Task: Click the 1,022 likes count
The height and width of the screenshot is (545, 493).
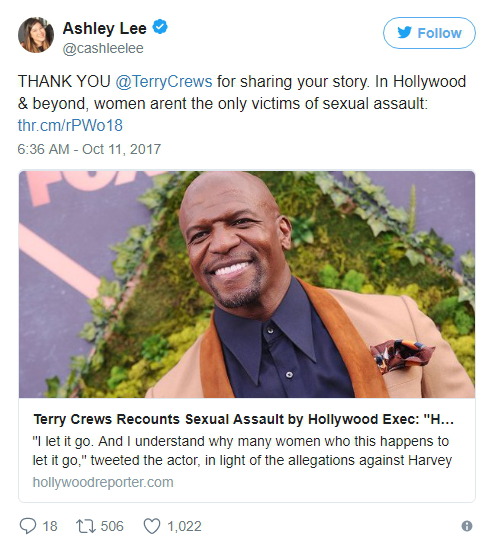Action: (184, 526)
